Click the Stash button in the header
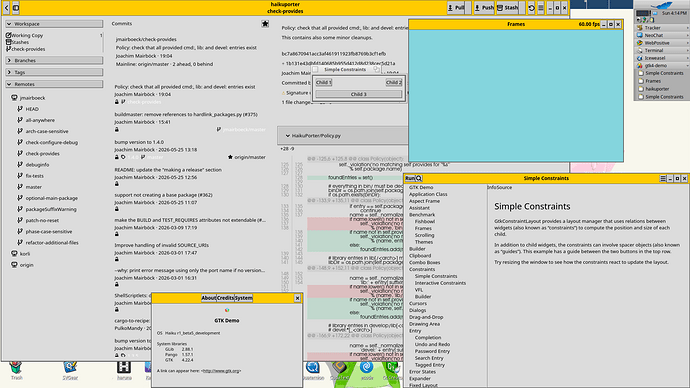Screen dimensions: 690x388 pyautogui.click(x=507, y=7)
